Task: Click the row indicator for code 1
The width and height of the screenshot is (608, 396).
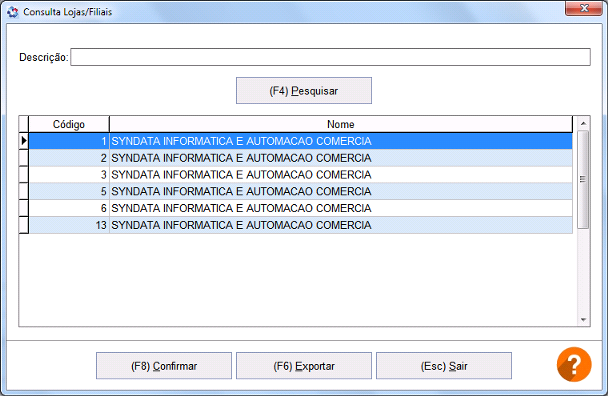Action: [24, 141]
